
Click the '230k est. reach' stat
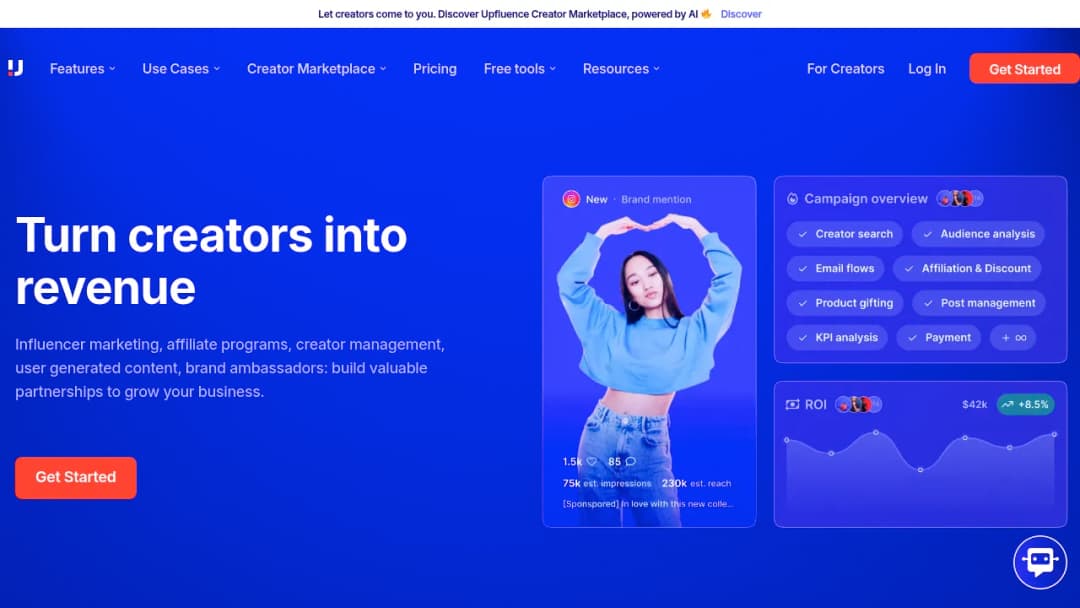(696, 483)
